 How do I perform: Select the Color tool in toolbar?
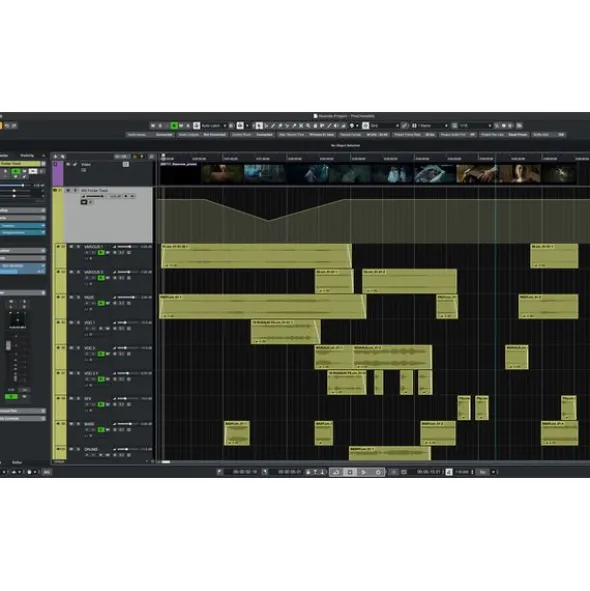[x=351, y=126]
